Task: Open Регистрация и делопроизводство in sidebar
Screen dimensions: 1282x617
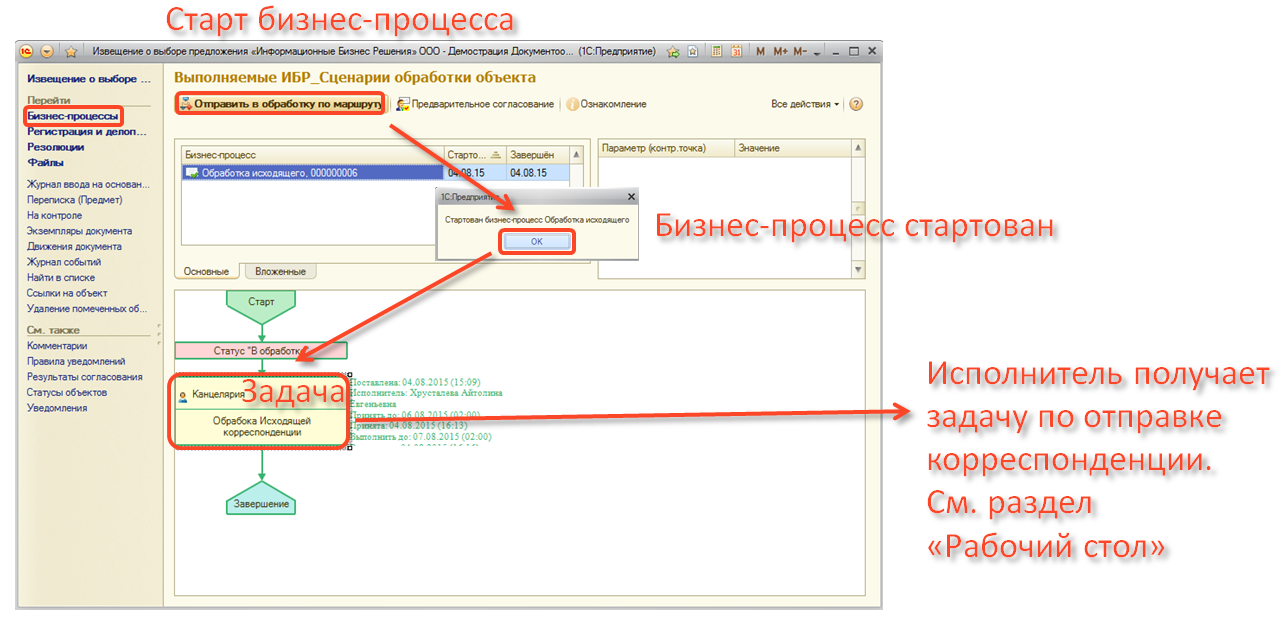Action: click(88, 131)
